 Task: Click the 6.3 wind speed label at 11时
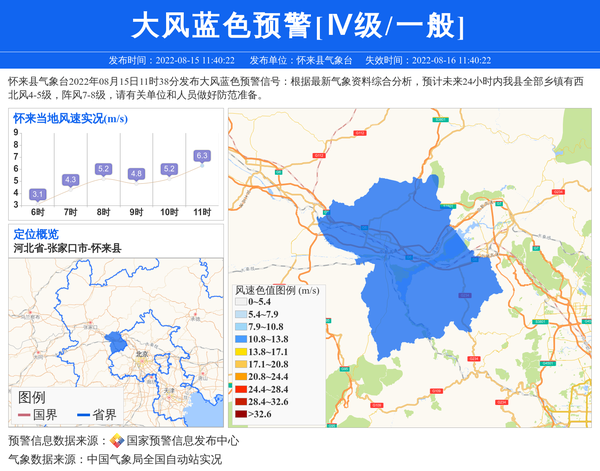(202, 156)
